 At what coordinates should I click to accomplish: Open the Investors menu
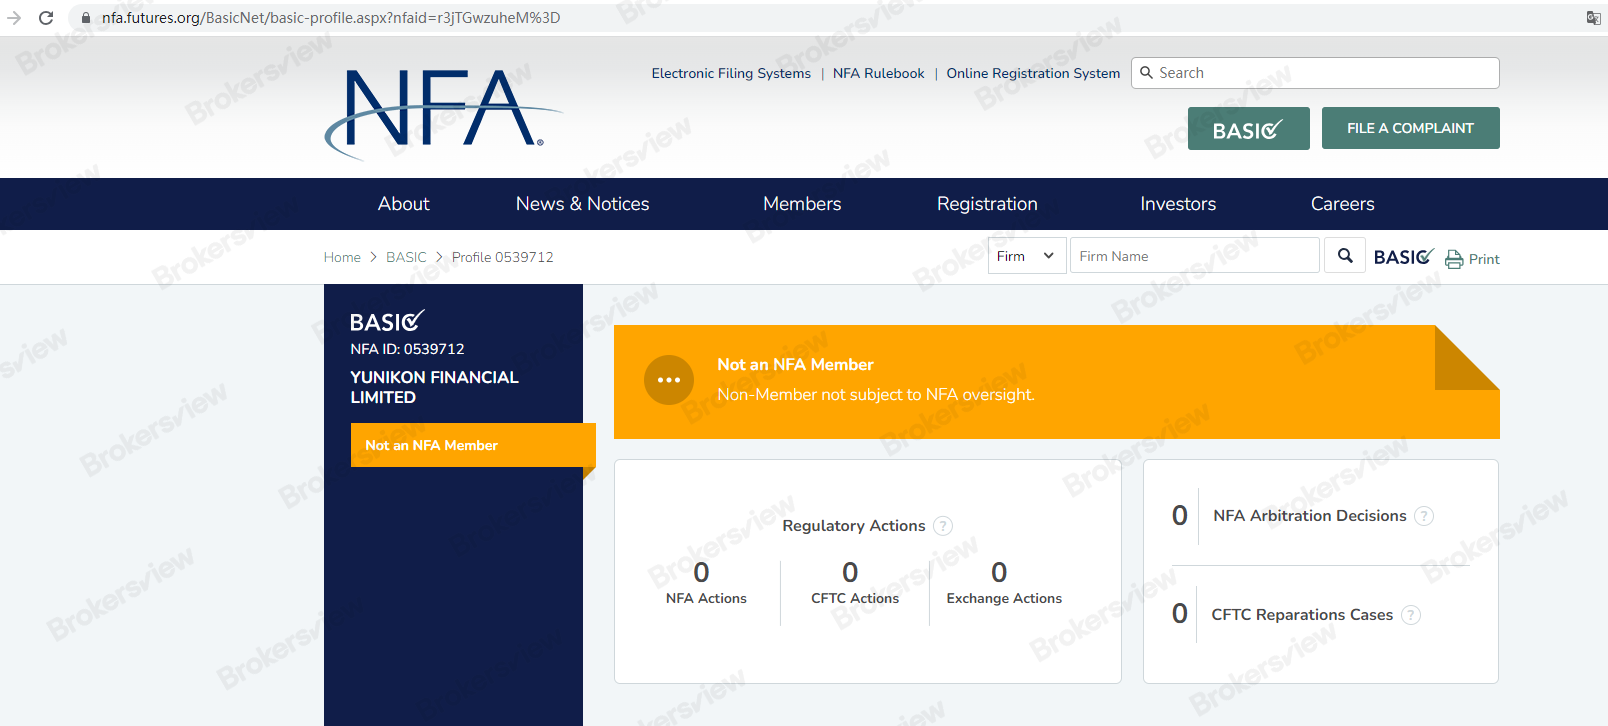1178,204
